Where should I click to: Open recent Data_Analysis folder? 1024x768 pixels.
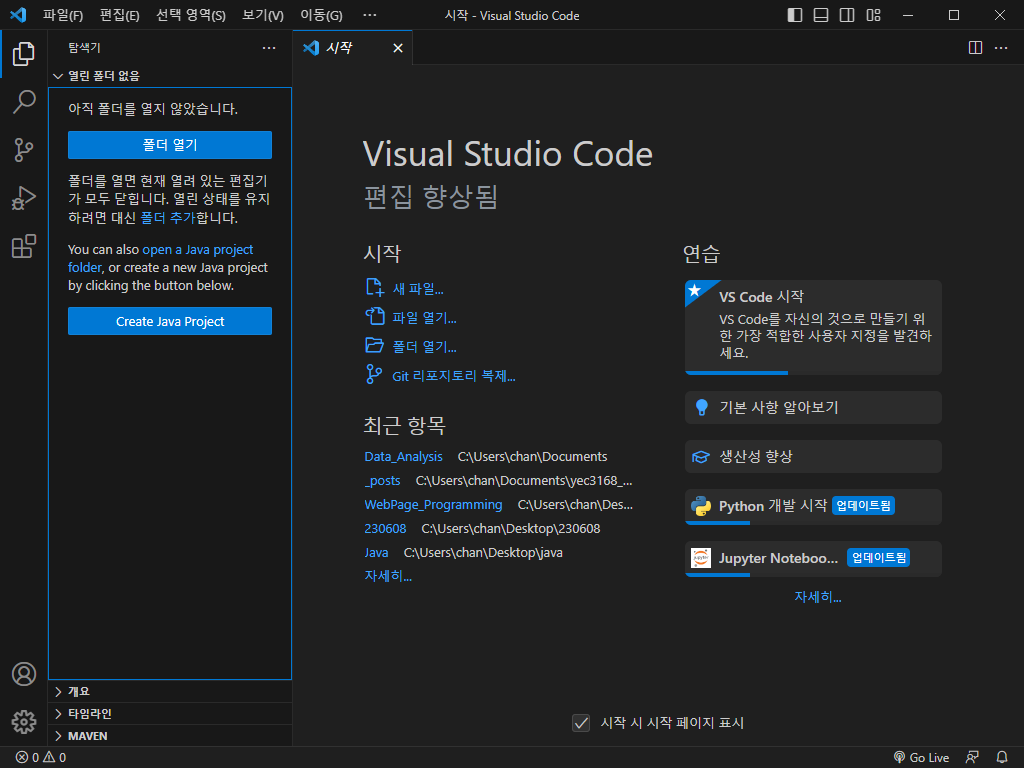[404, 456]
